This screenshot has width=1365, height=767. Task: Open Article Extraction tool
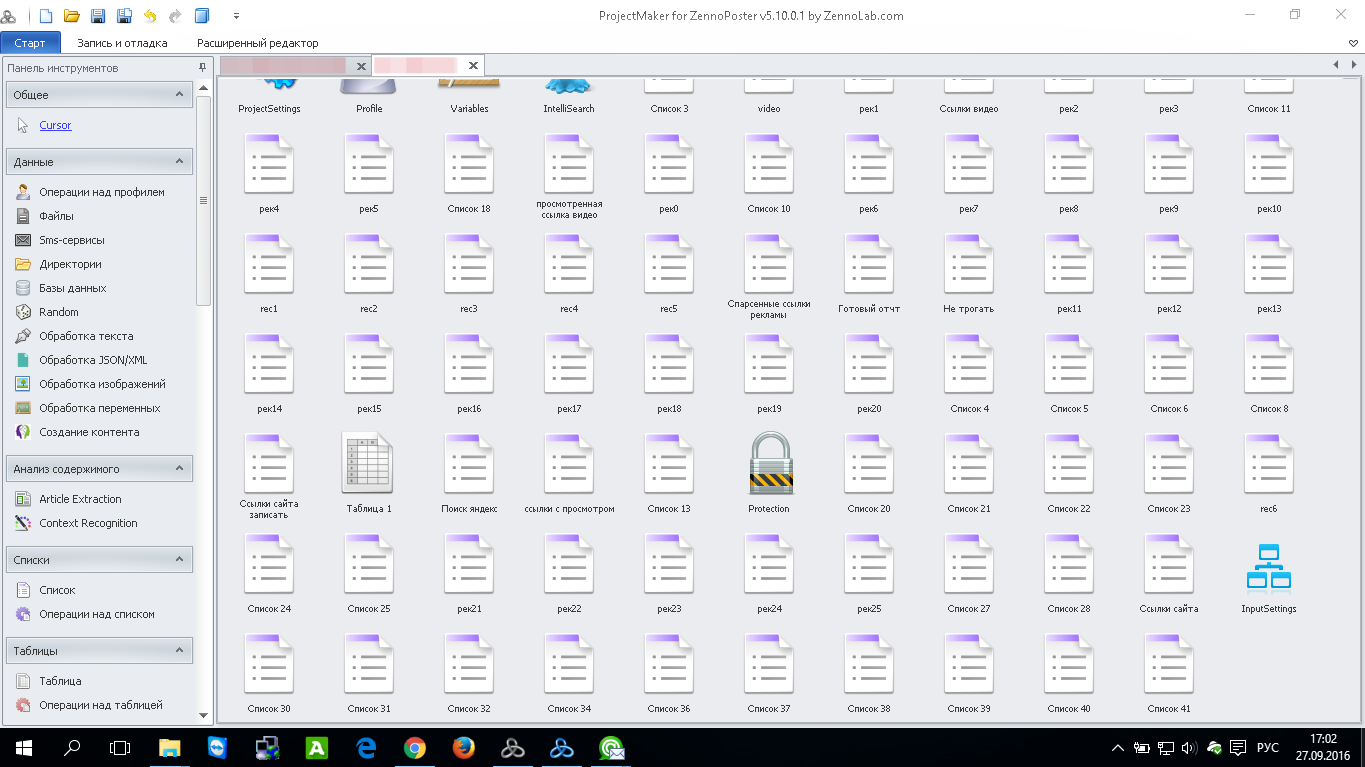80,499
